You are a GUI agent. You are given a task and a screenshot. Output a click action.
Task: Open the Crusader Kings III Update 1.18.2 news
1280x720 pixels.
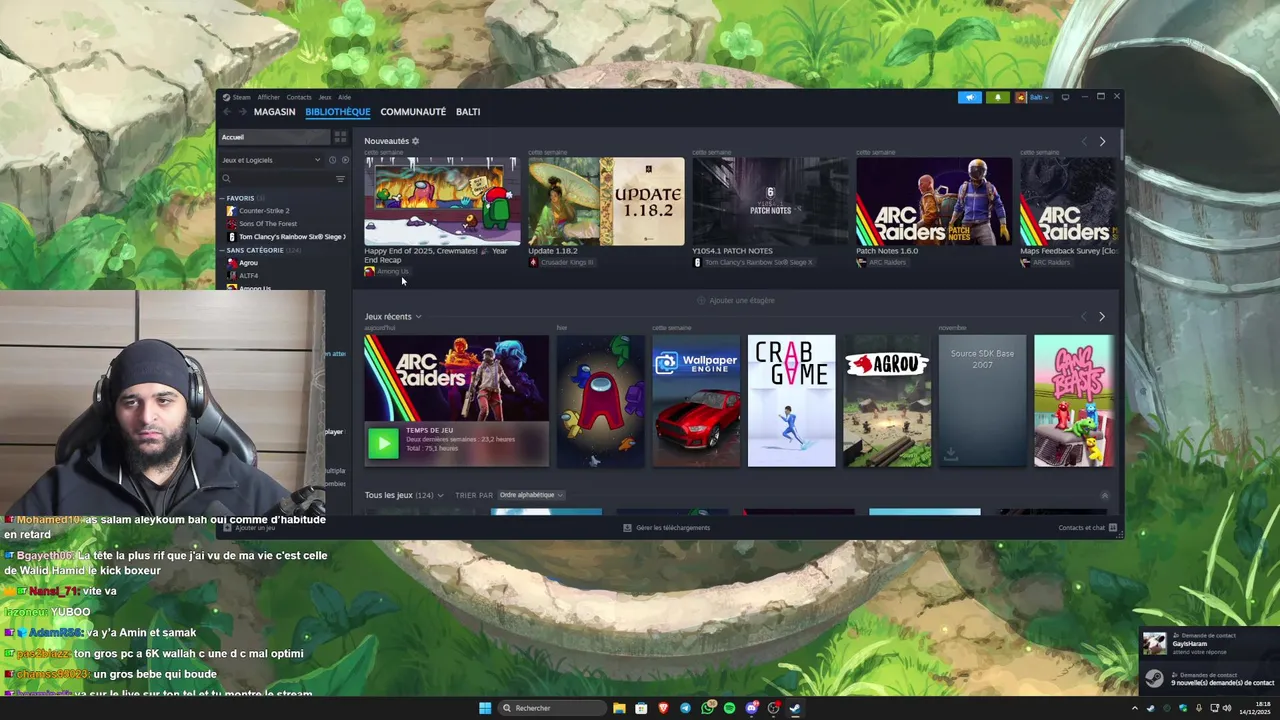point(606,201)
